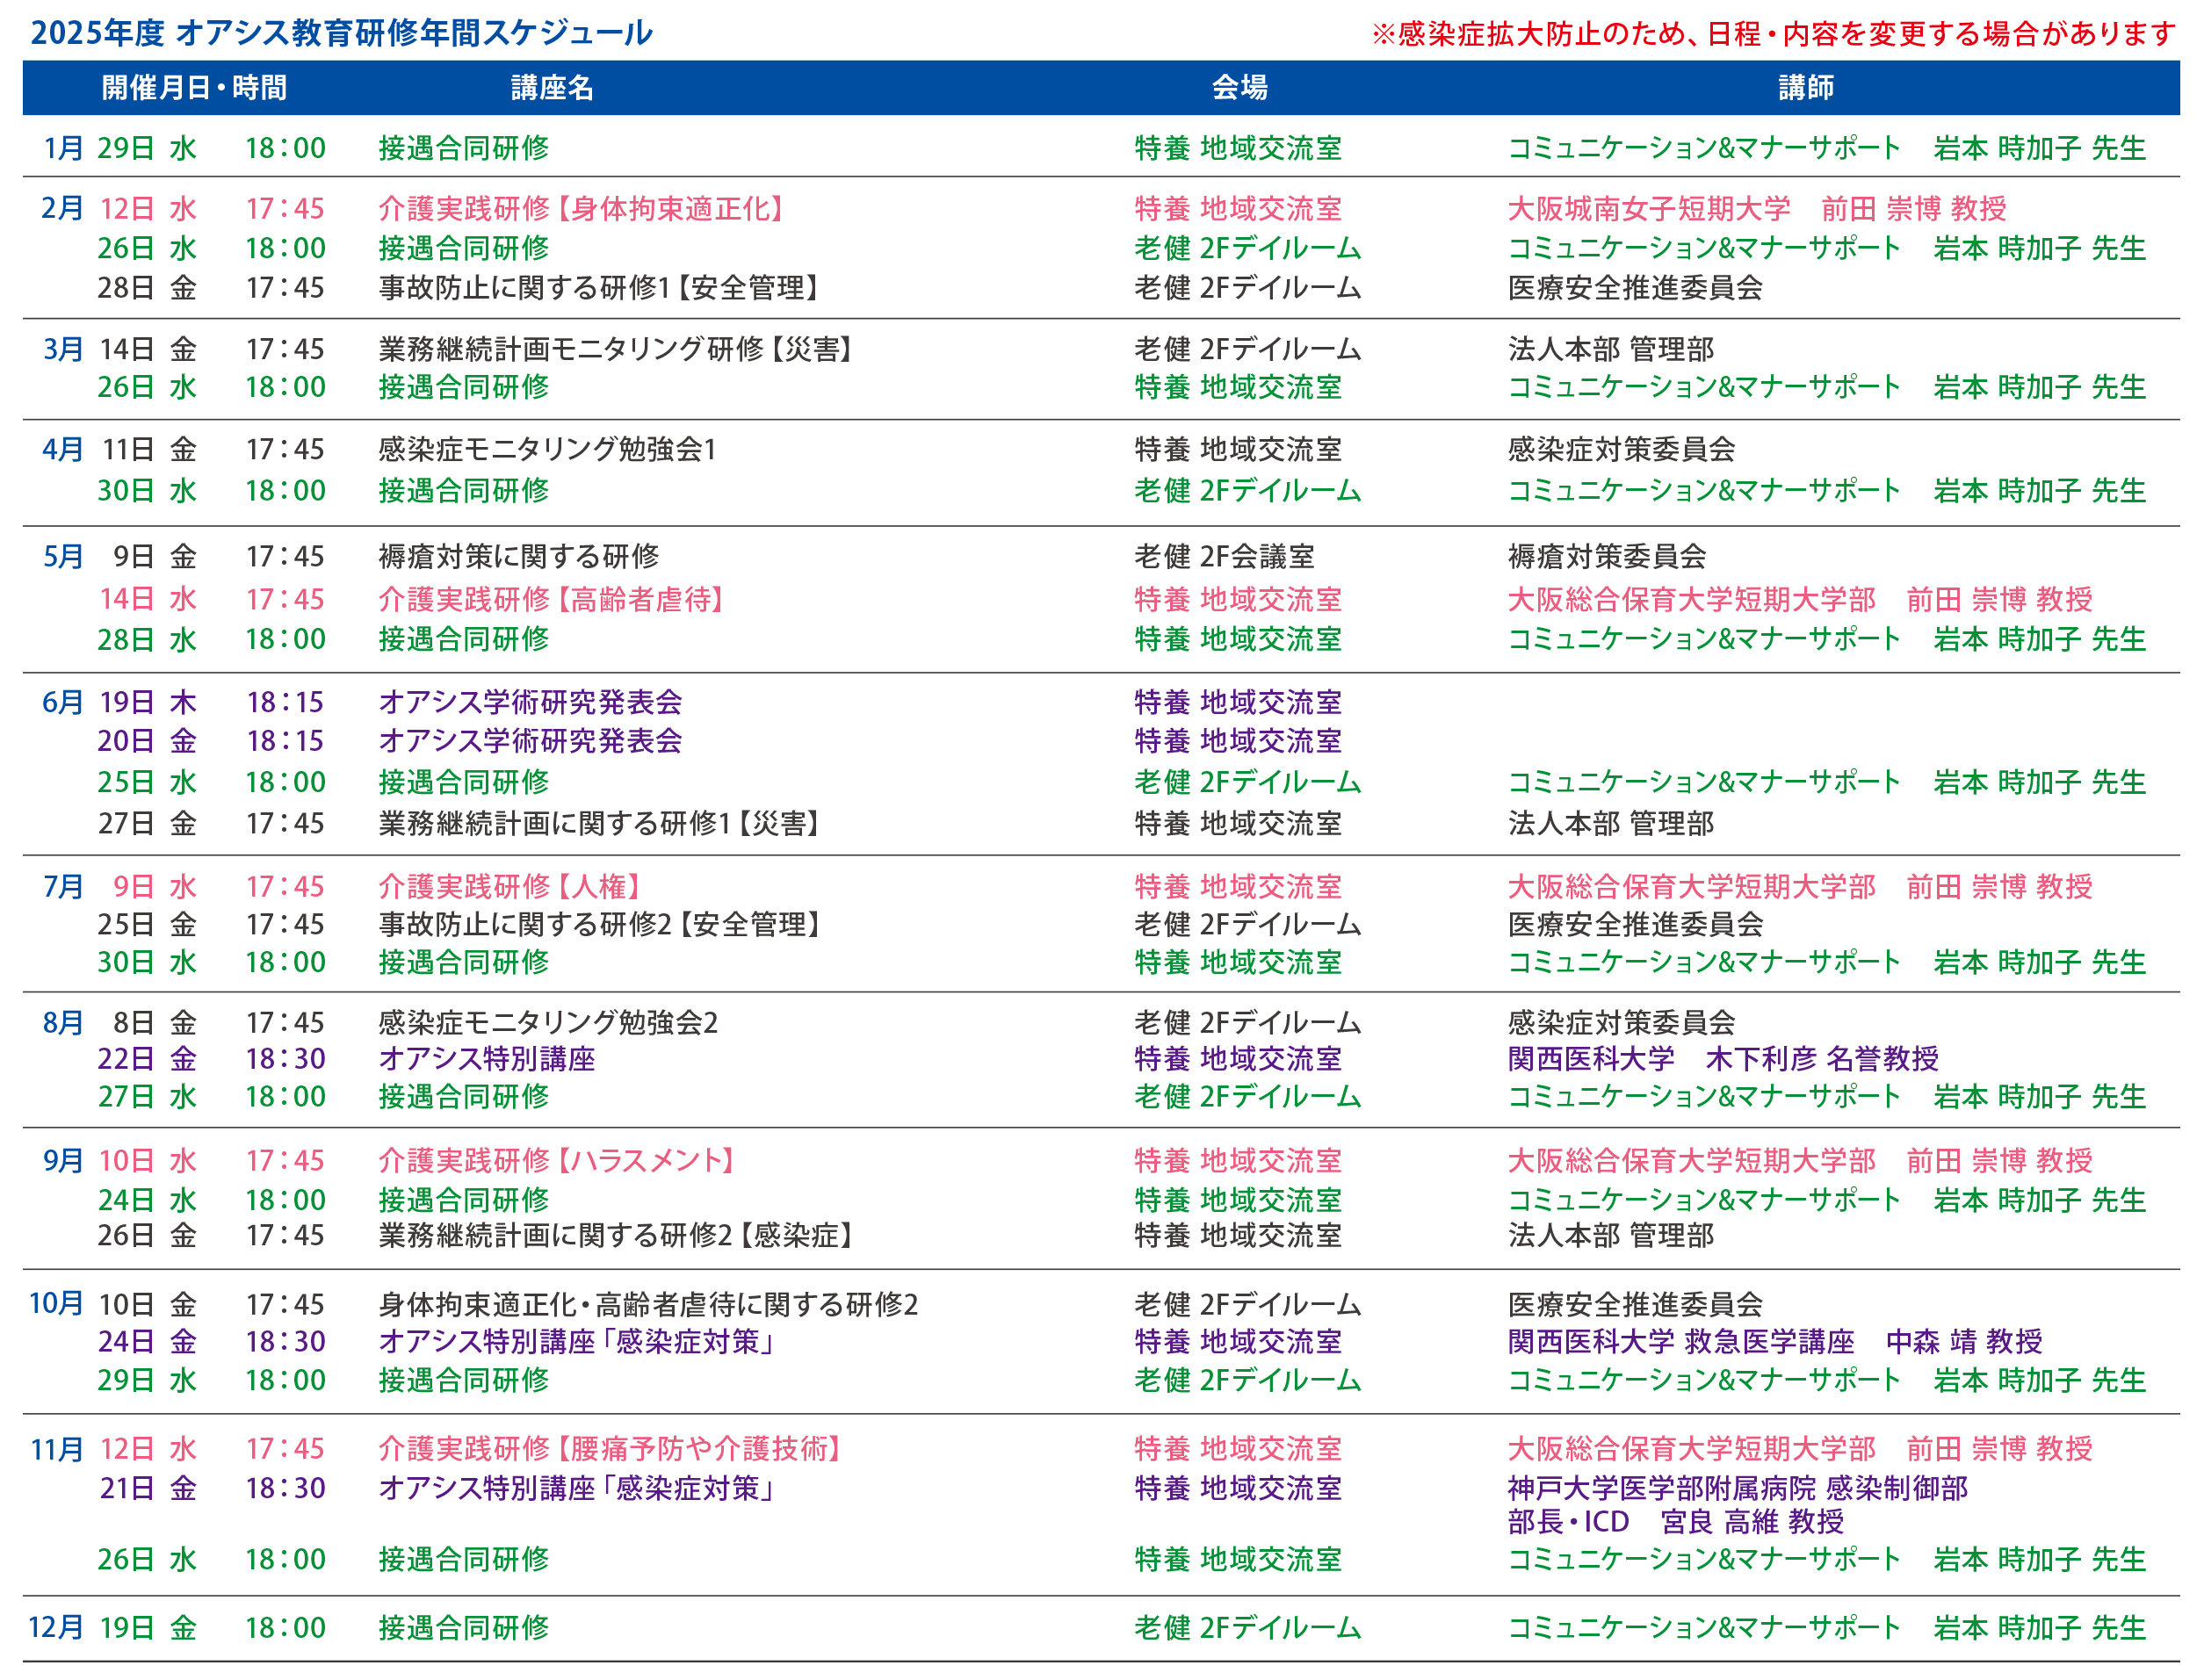Screen dimensions: 2204x1680
Task: Click the 会場 column header
Action: [1240, 88]
